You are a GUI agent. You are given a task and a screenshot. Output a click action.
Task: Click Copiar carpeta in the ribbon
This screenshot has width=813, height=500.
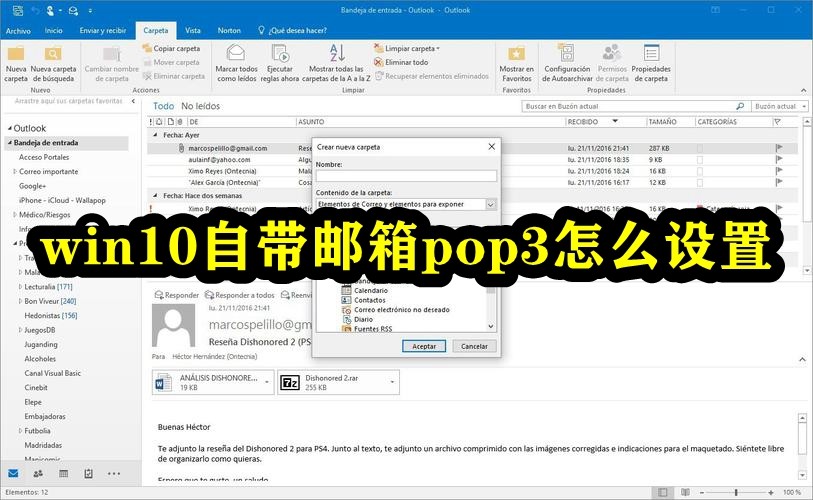tap(172, 48)
